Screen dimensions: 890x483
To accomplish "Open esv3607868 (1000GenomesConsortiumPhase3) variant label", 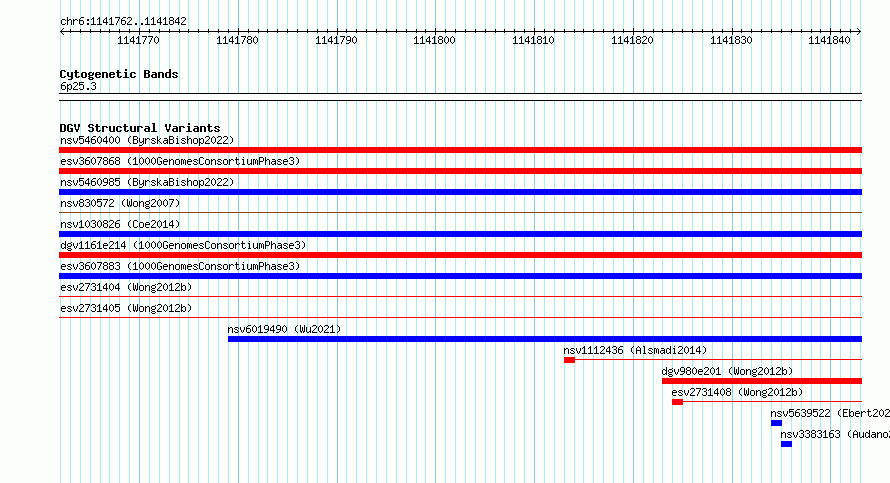I will click(180, 161).
